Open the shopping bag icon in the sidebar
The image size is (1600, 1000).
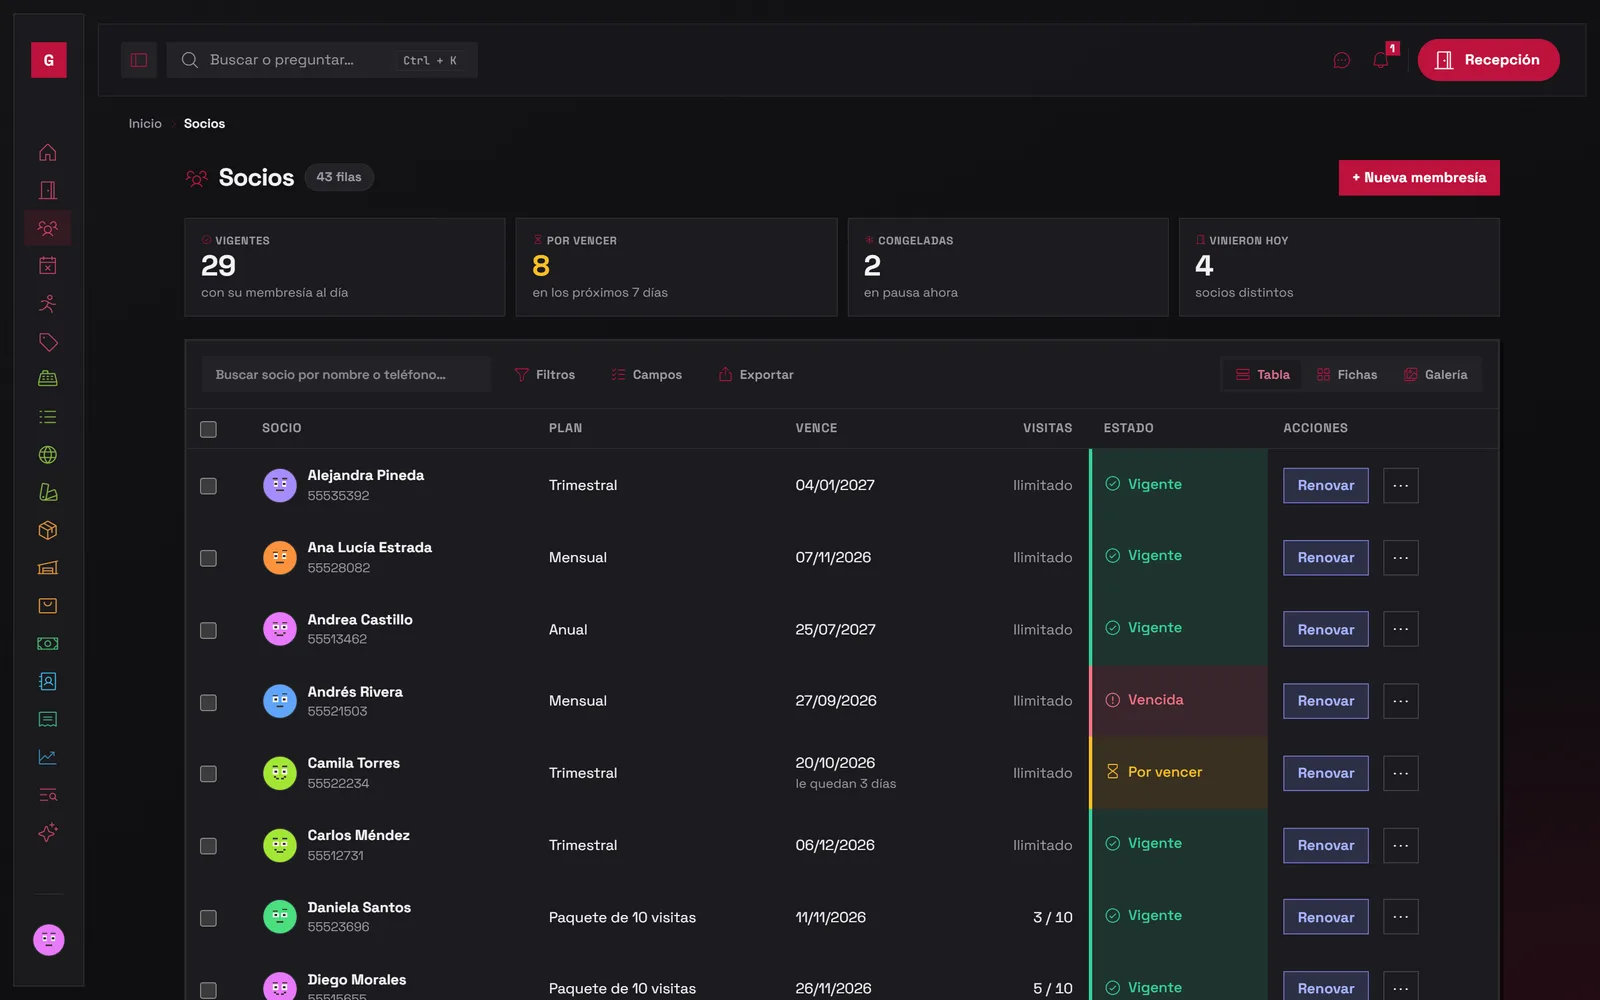(47, 606)
